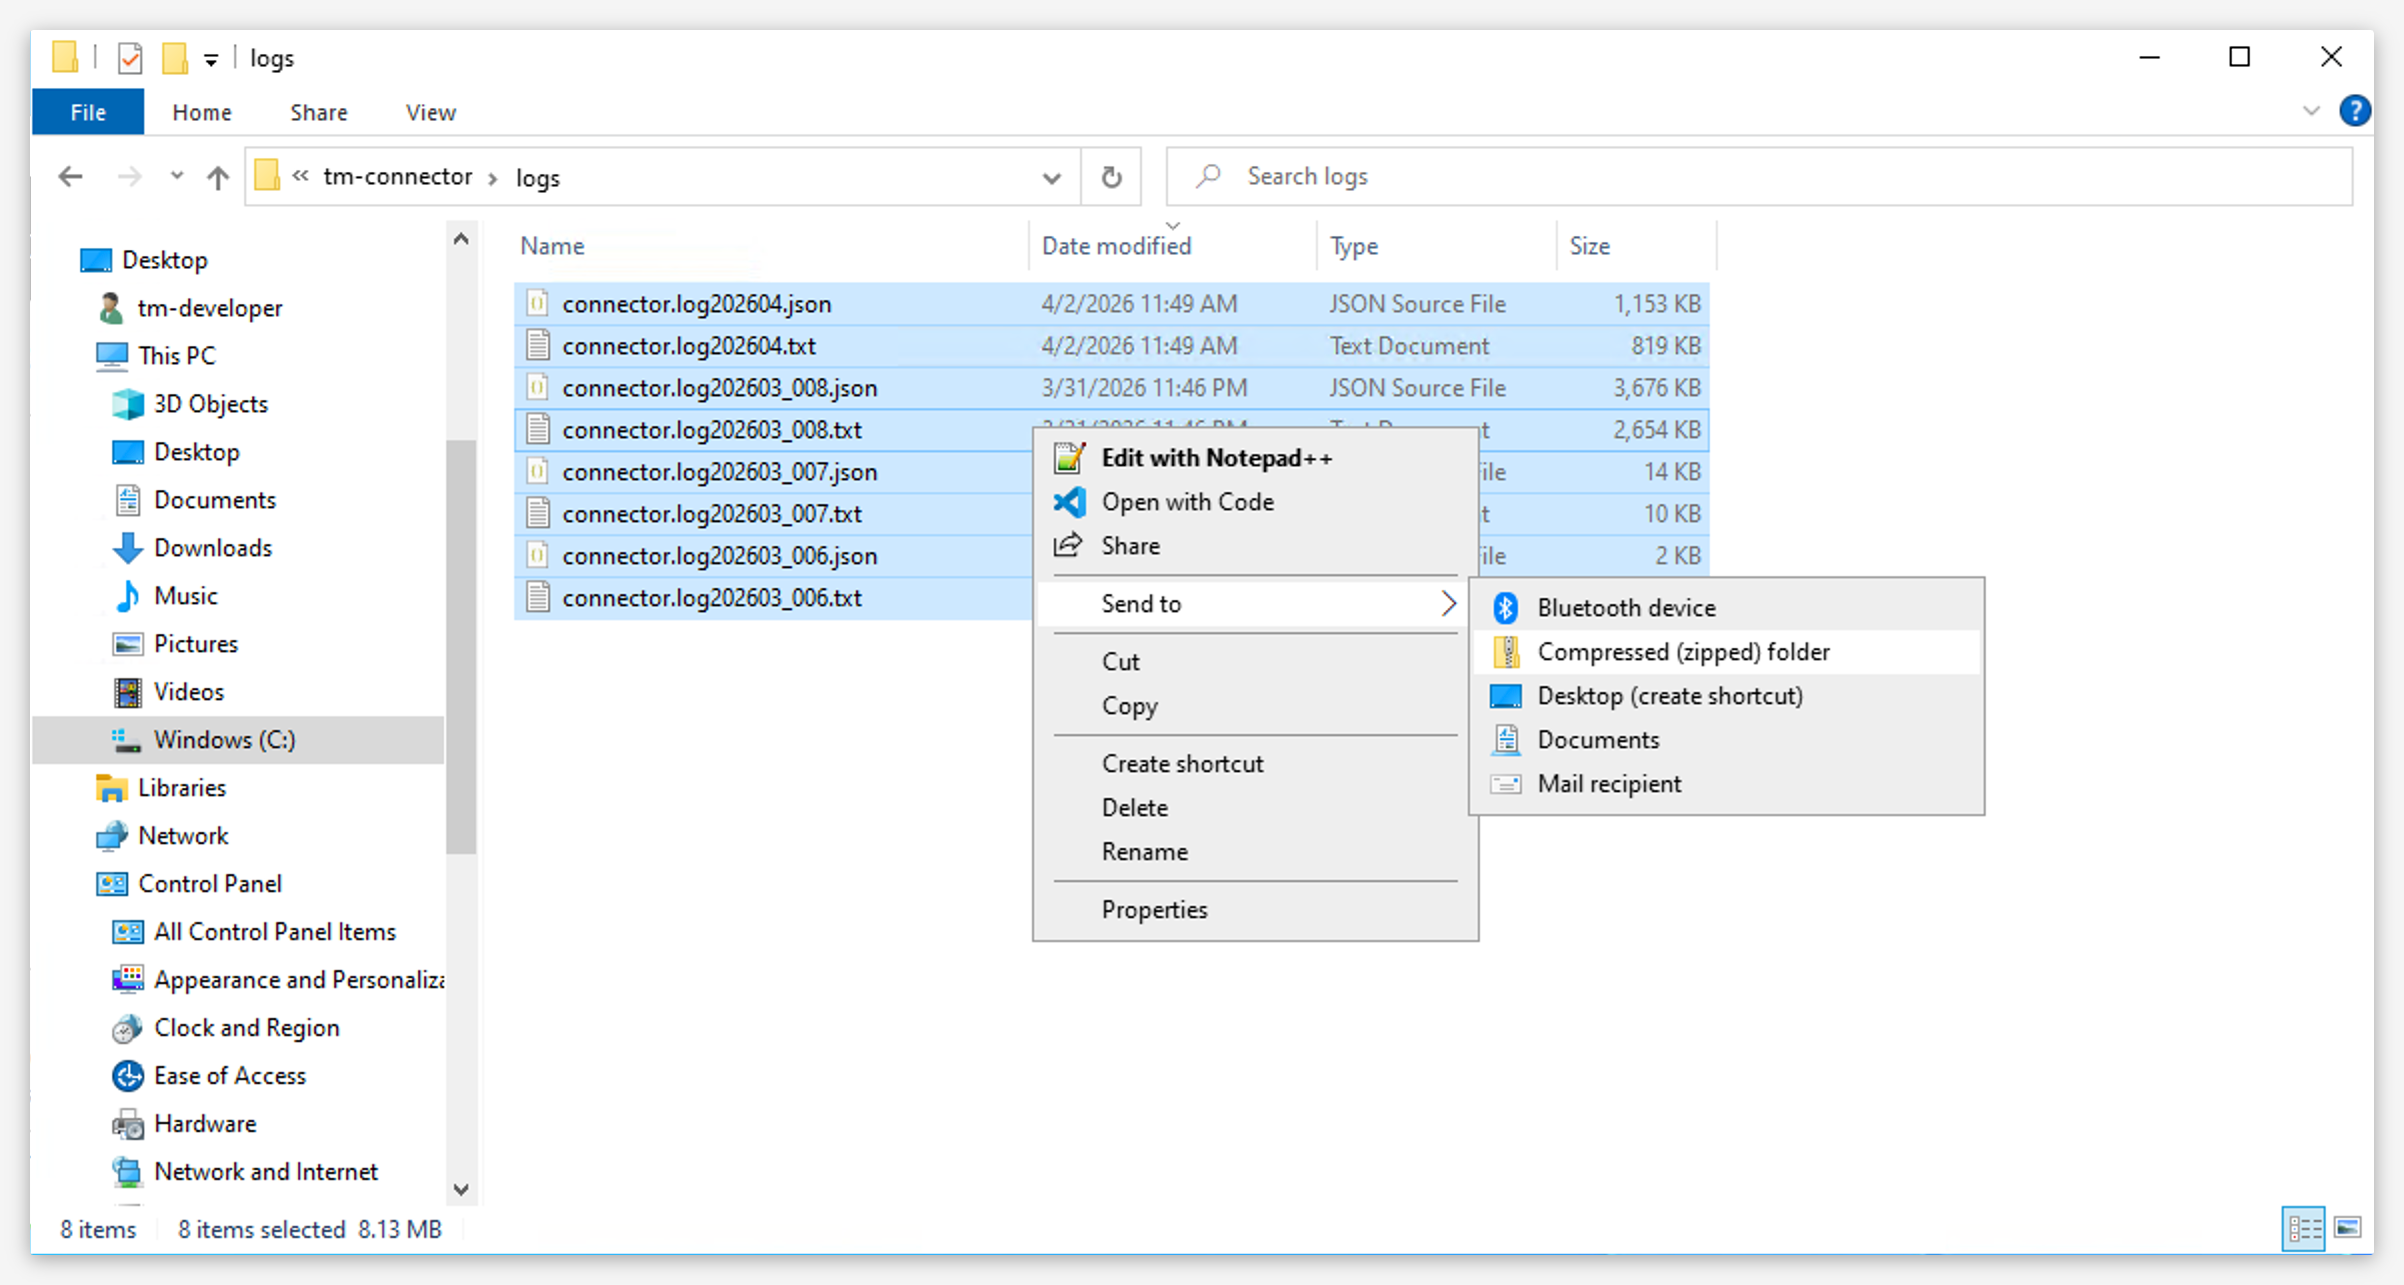Open the address bar history dropdown
The height and width of the screenshot is (1285, 2404).
(1051, 177)
